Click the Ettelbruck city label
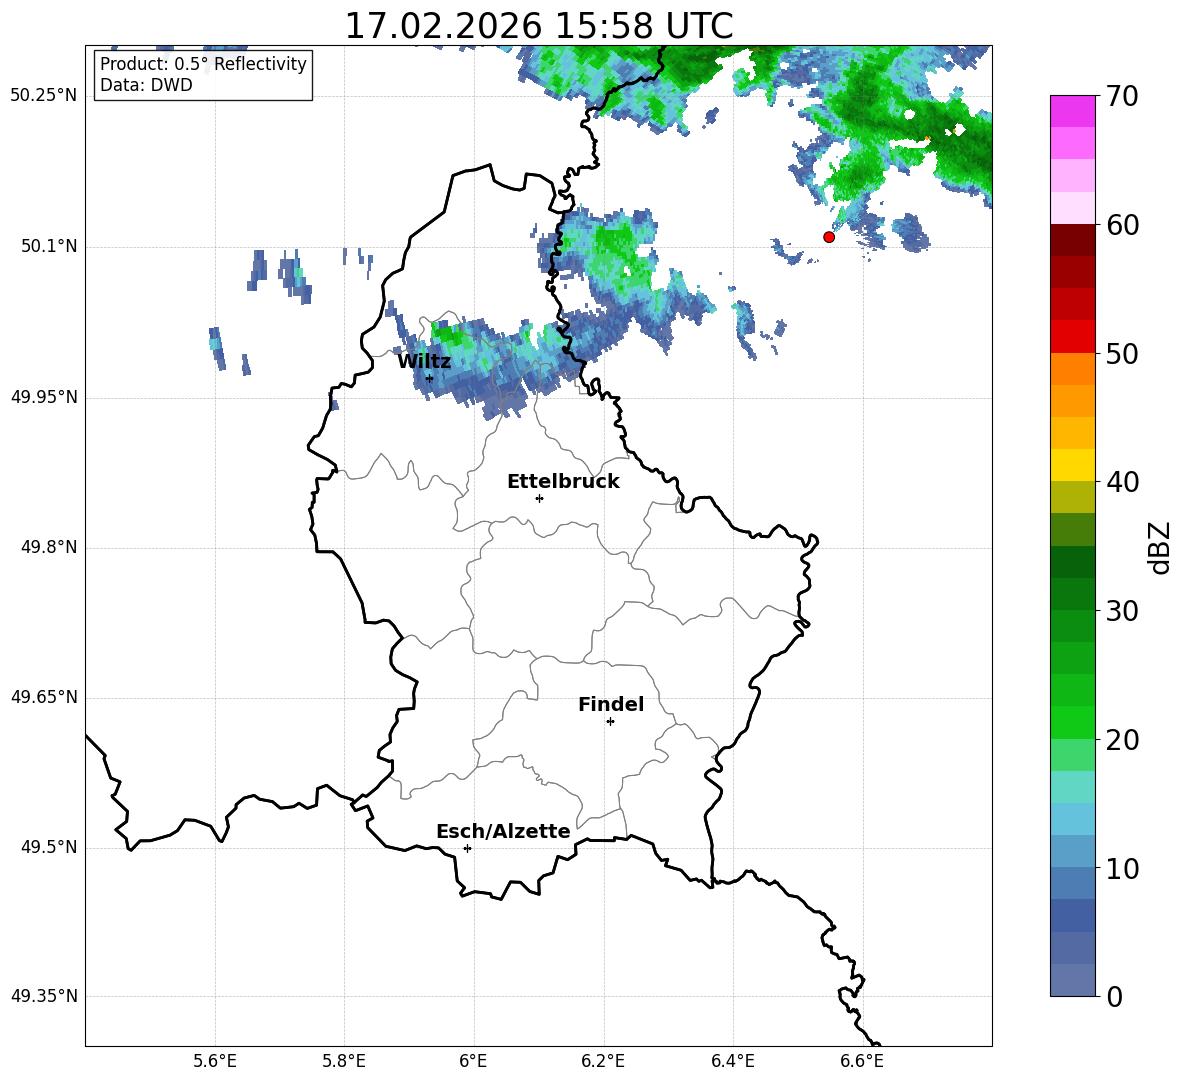This screenshot has width=1184, height=1081. (x=563, y=481)
